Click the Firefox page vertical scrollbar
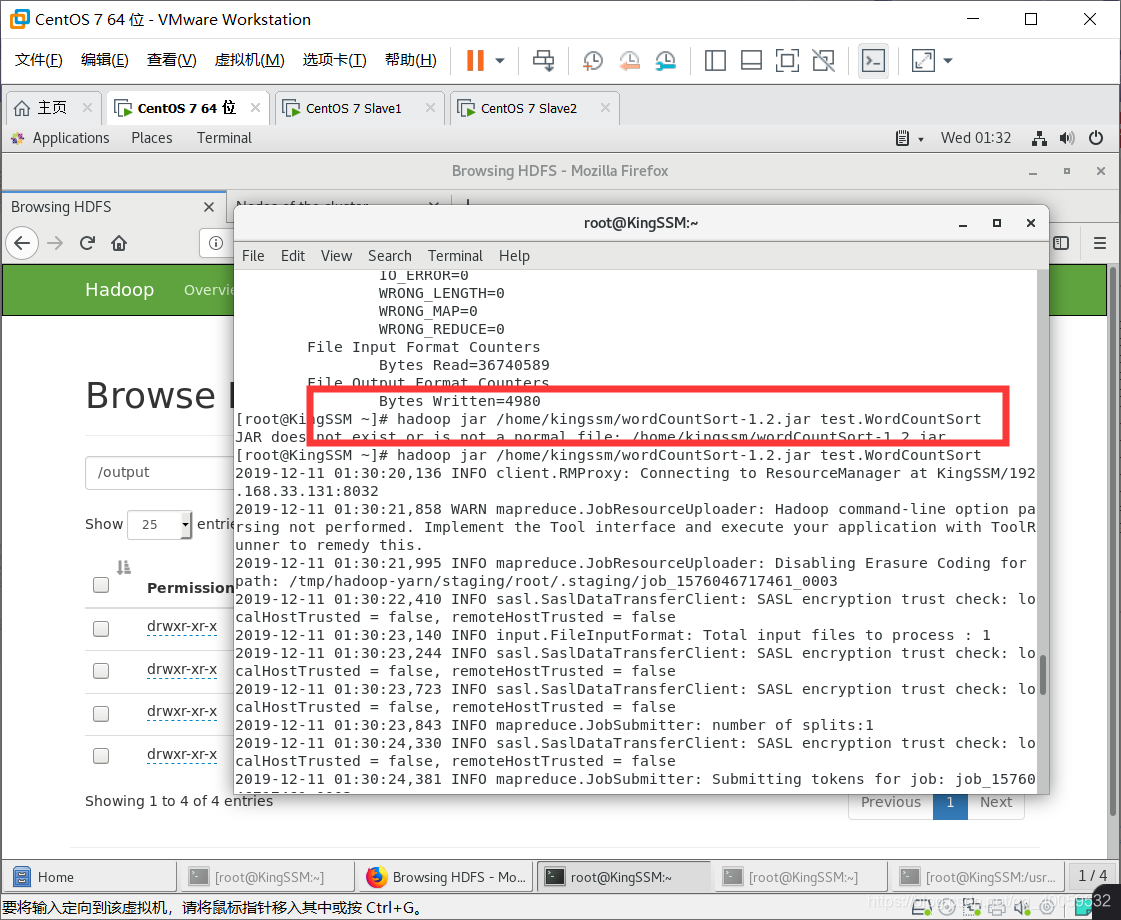This screenshot has height=920, width=1121. coord(1112,540)
